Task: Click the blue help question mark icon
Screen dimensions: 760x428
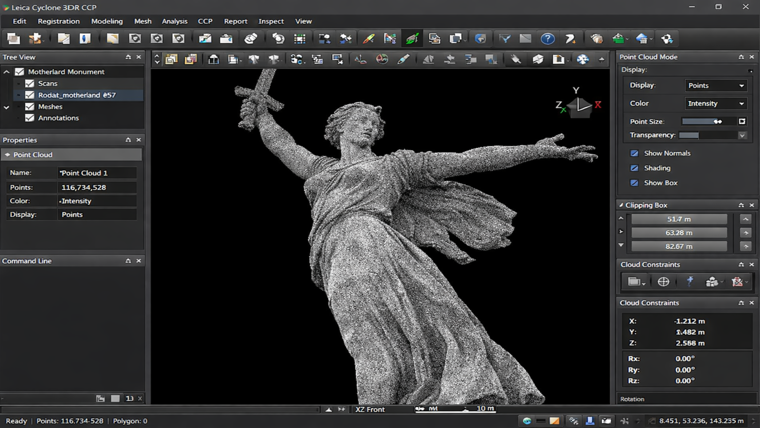Action: point(548,39)
